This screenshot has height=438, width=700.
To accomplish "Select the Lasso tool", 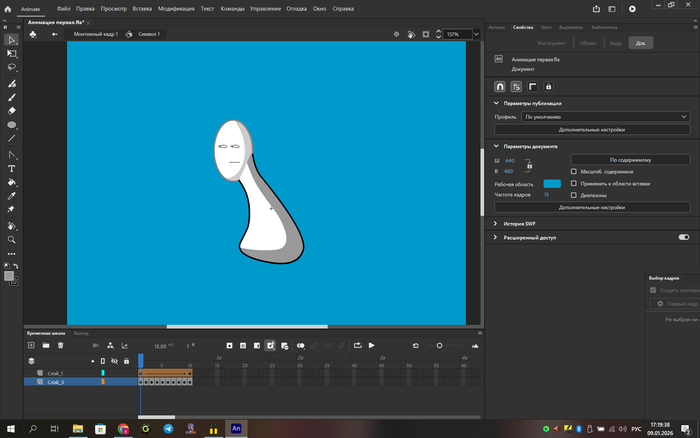I will tap(12, 68).
